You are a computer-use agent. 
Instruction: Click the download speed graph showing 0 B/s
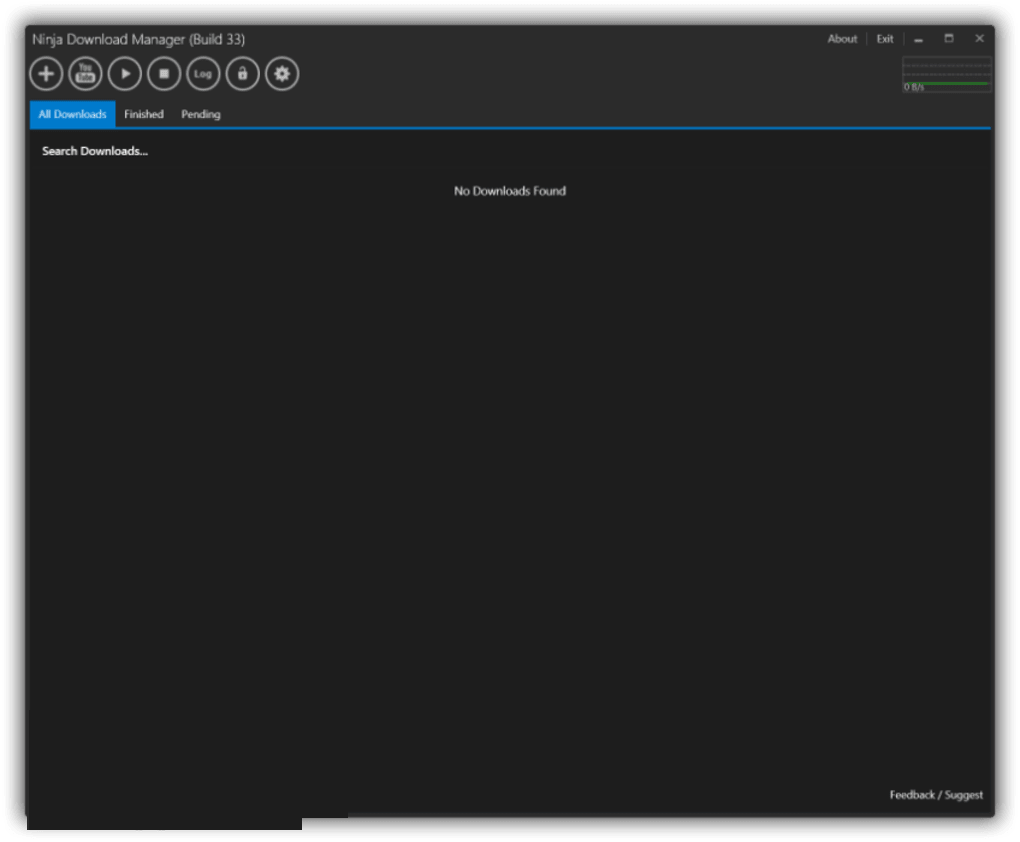[x=946, y=74]
